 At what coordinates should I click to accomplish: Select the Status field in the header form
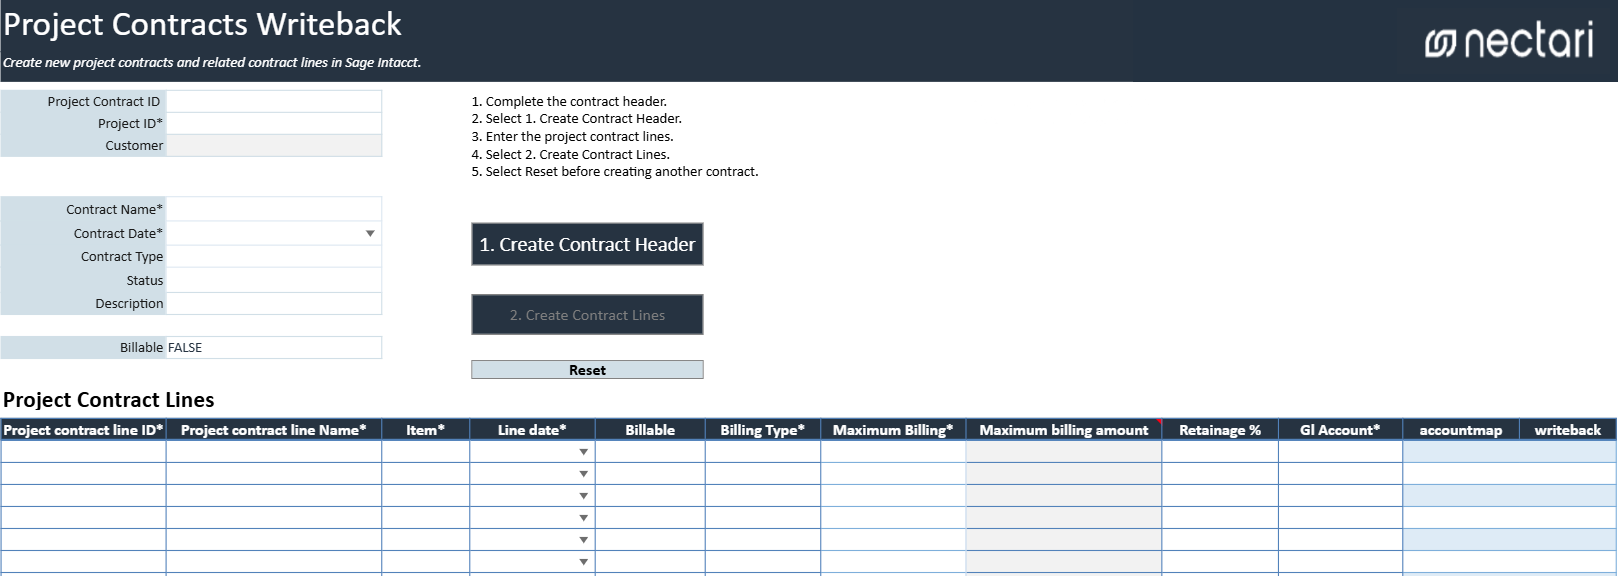(x=274, y=280)
